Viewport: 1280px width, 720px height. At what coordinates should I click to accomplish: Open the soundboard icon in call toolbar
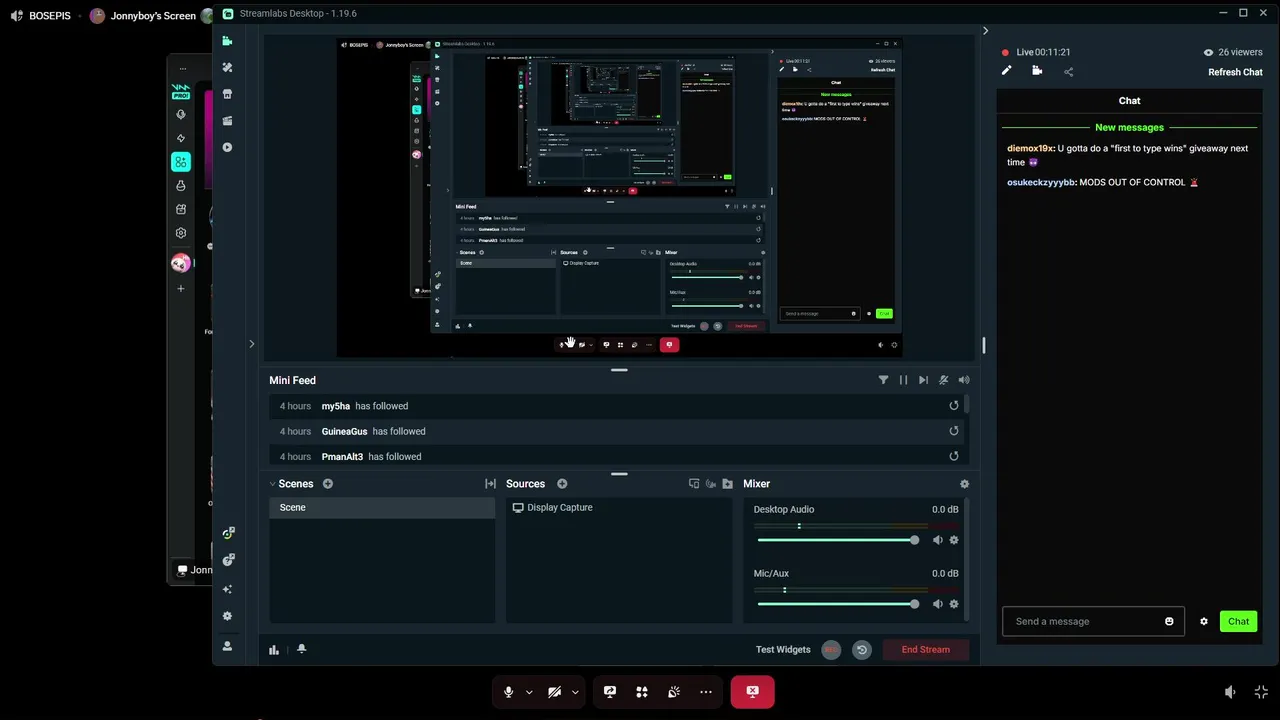[x=674, y=692]
